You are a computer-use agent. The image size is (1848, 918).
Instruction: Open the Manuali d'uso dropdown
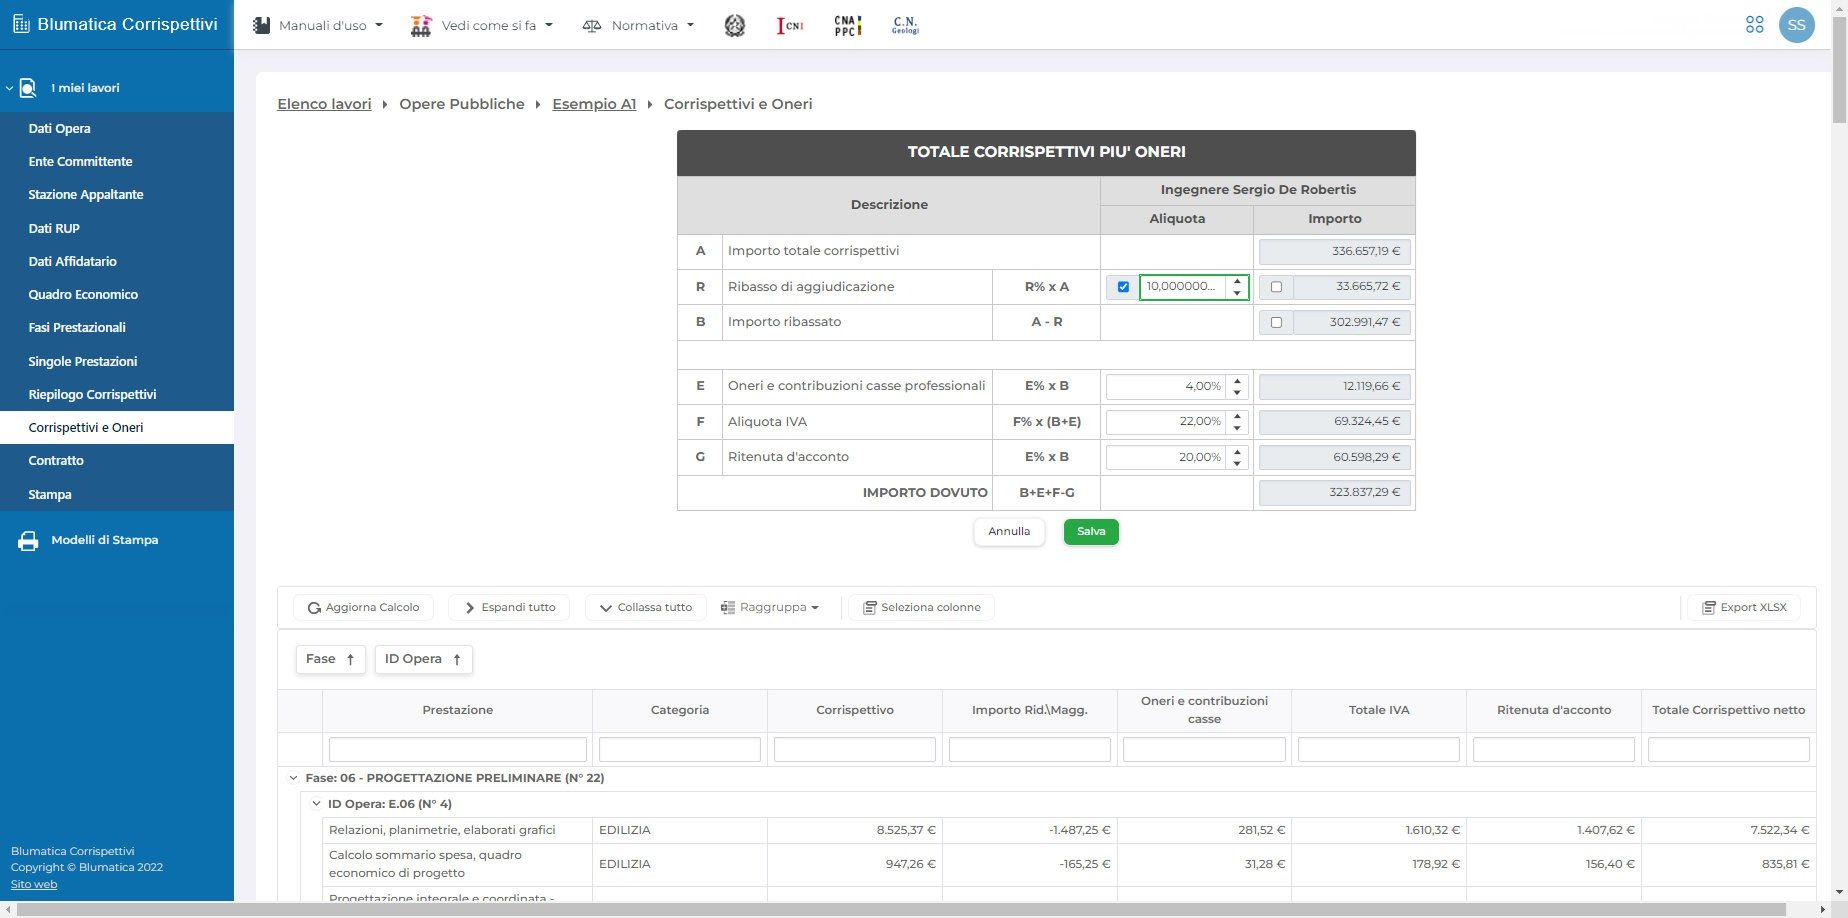point(318,25)
